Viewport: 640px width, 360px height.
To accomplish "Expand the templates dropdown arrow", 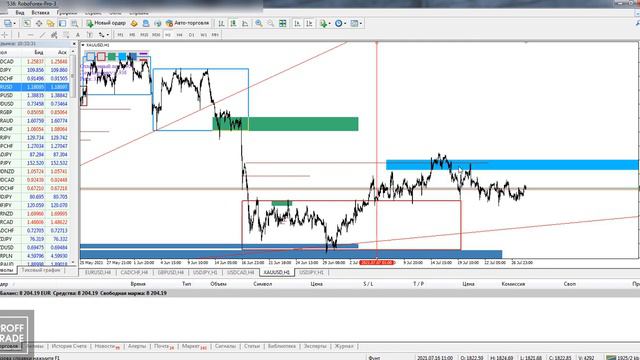I will click(x=360, y=24).
